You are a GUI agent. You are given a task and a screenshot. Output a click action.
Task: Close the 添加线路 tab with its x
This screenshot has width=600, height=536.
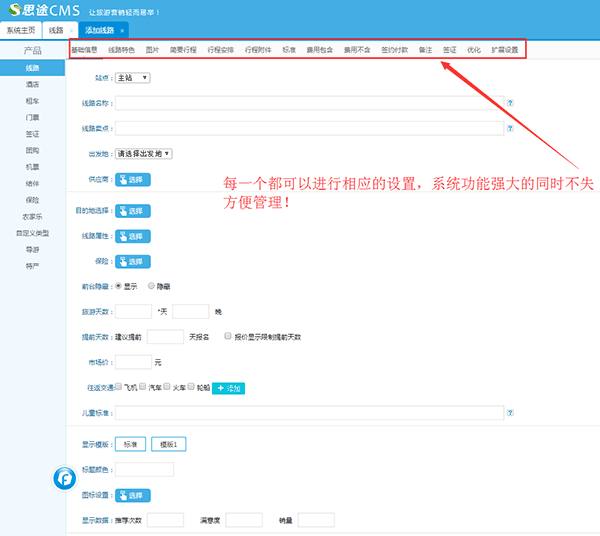pyautogui.click(x=122, y=31)
